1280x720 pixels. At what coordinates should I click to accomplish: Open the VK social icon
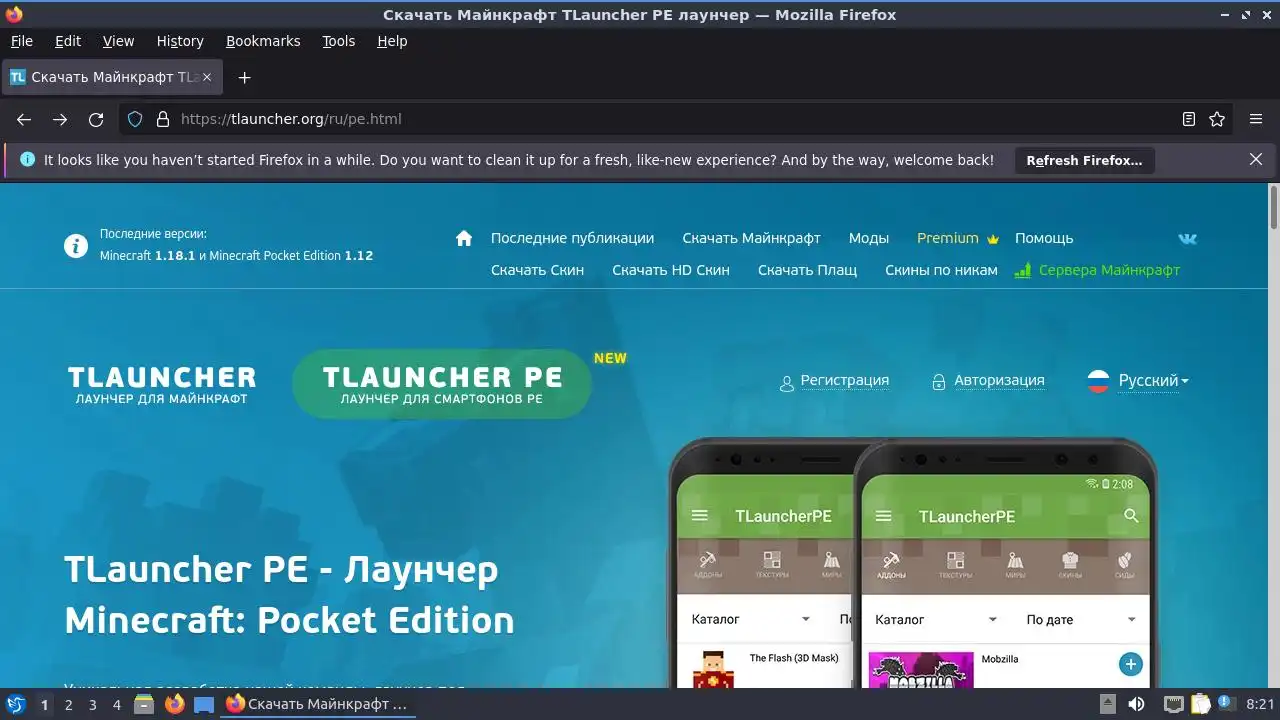[1187, 238]
